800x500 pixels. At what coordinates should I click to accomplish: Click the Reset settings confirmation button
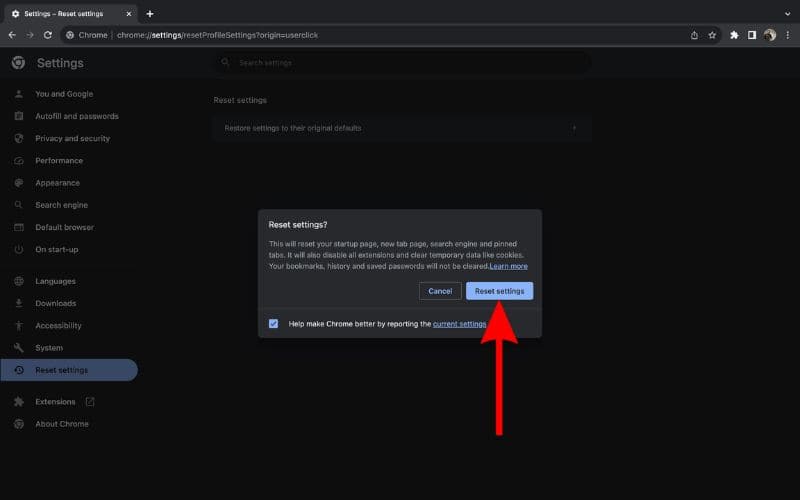point(499,291)
